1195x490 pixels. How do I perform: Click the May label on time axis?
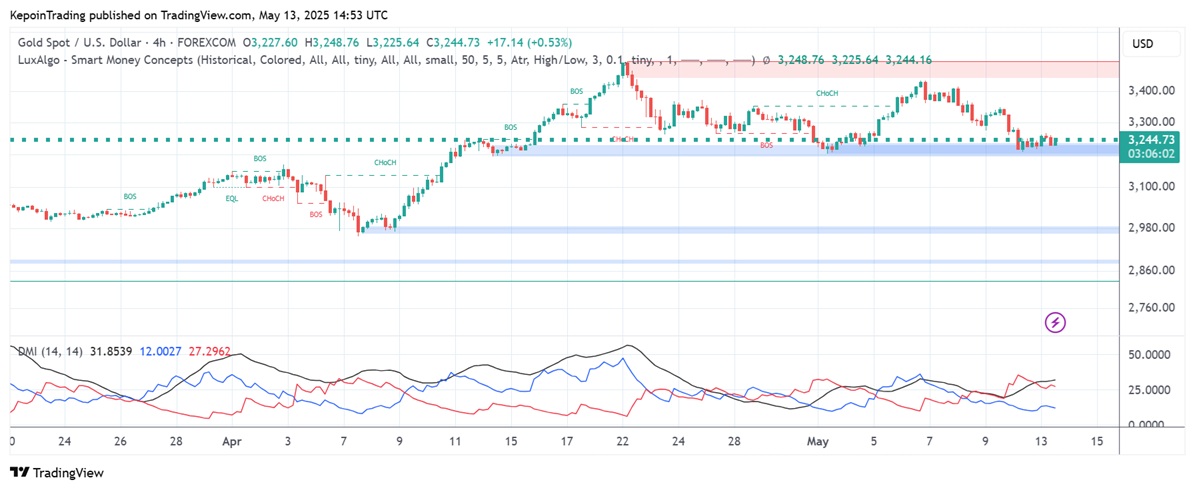point(819,441)
